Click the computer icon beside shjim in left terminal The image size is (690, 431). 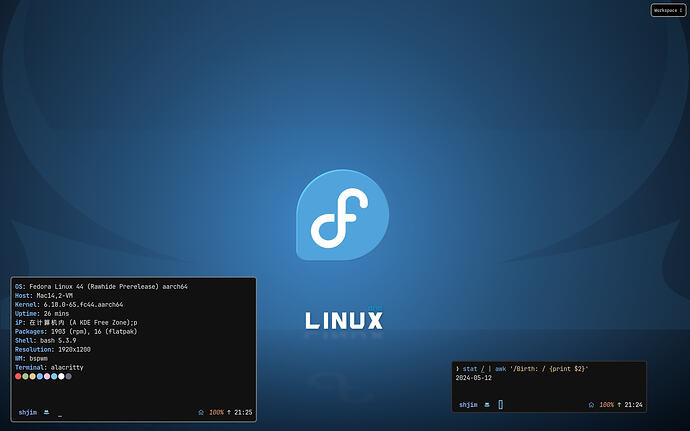pyautogui.click(x=47, y=412)
